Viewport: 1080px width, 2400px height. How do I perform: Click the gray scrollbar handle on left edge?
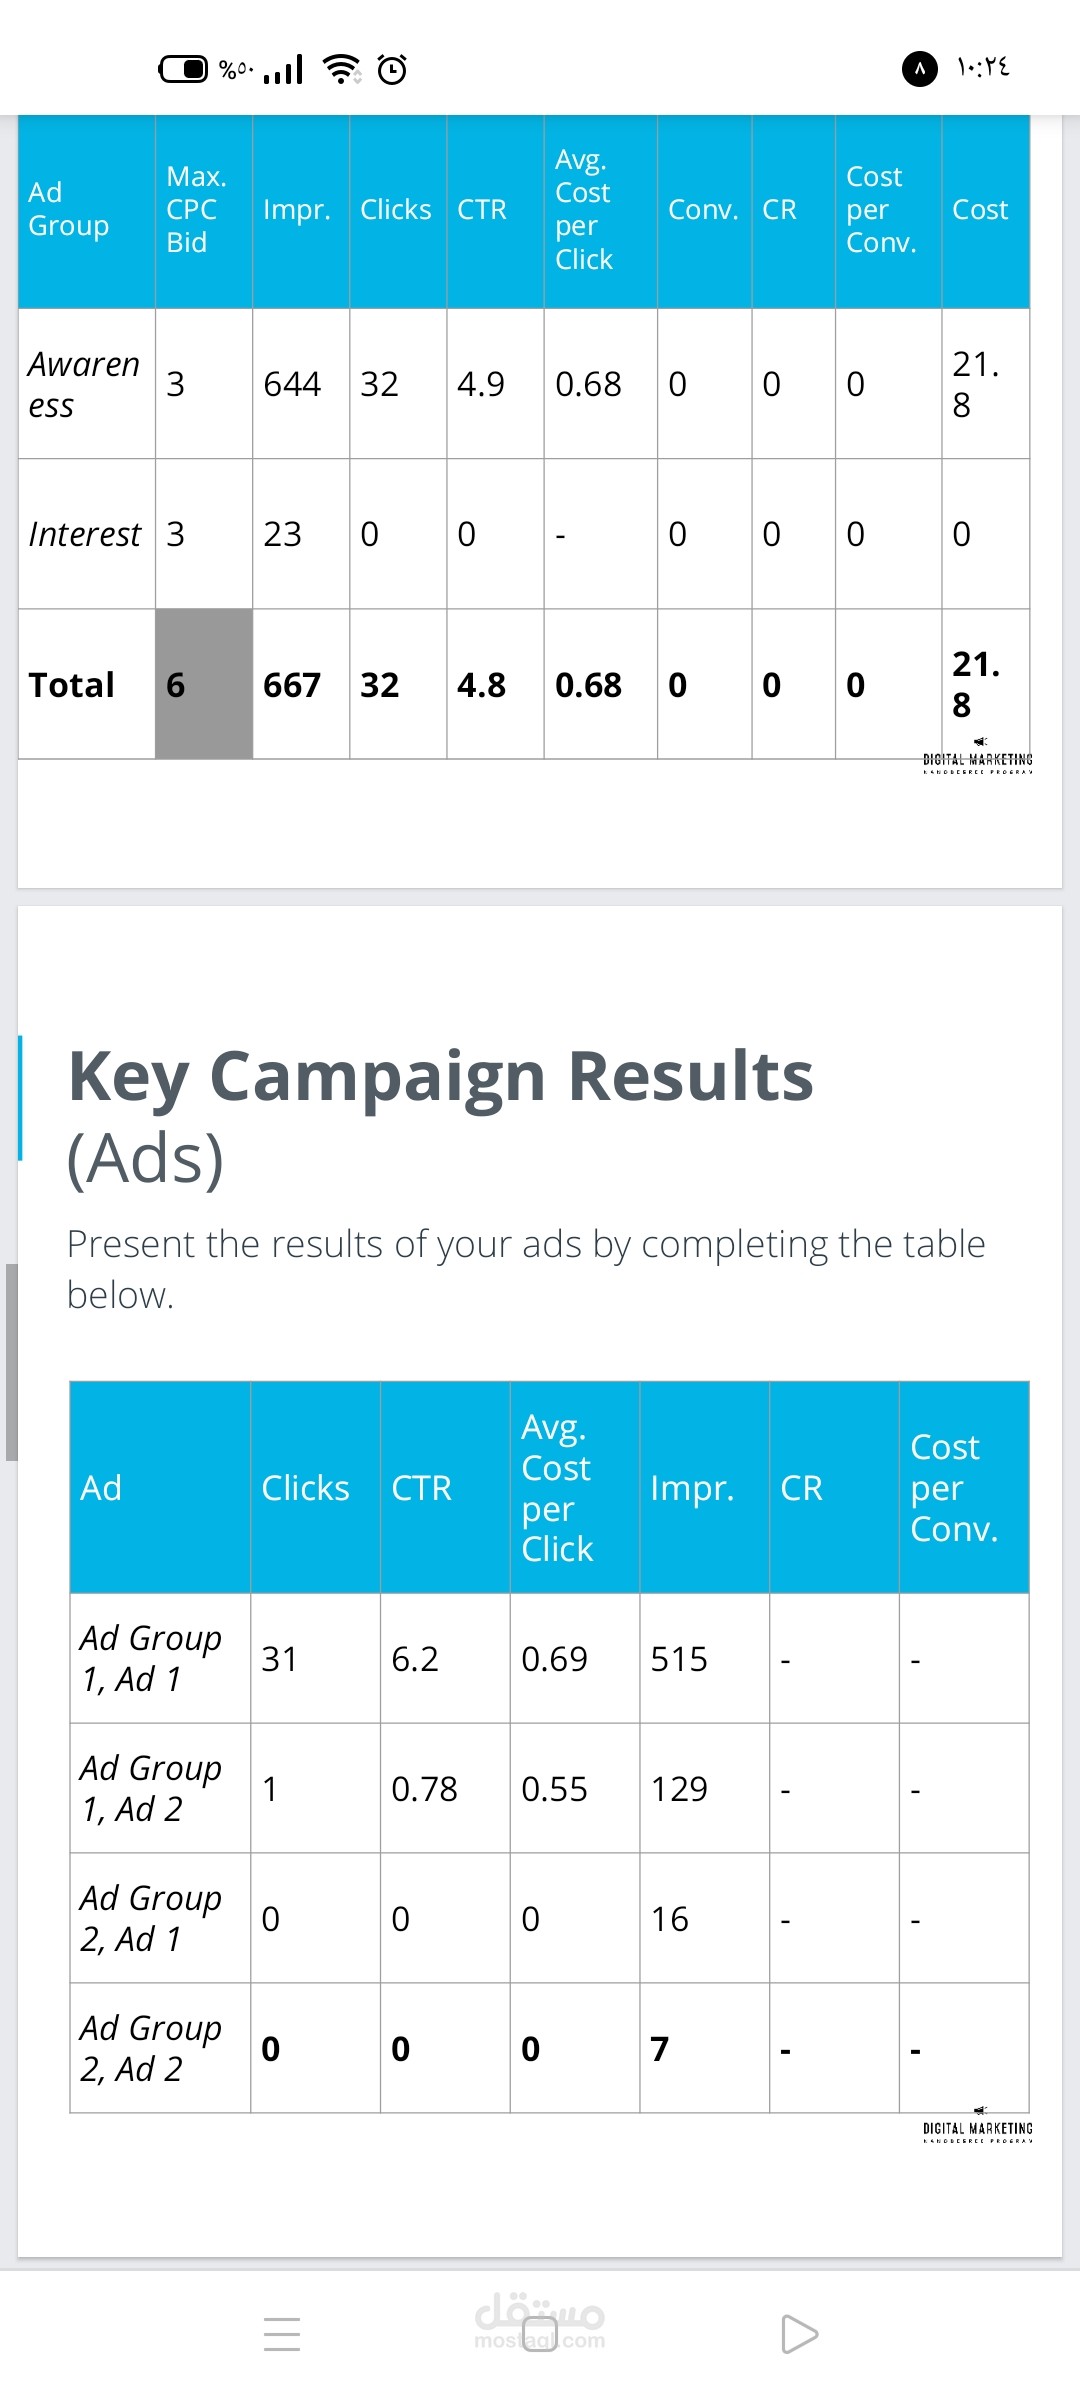pyautogui.click(x=11, y=1362)
